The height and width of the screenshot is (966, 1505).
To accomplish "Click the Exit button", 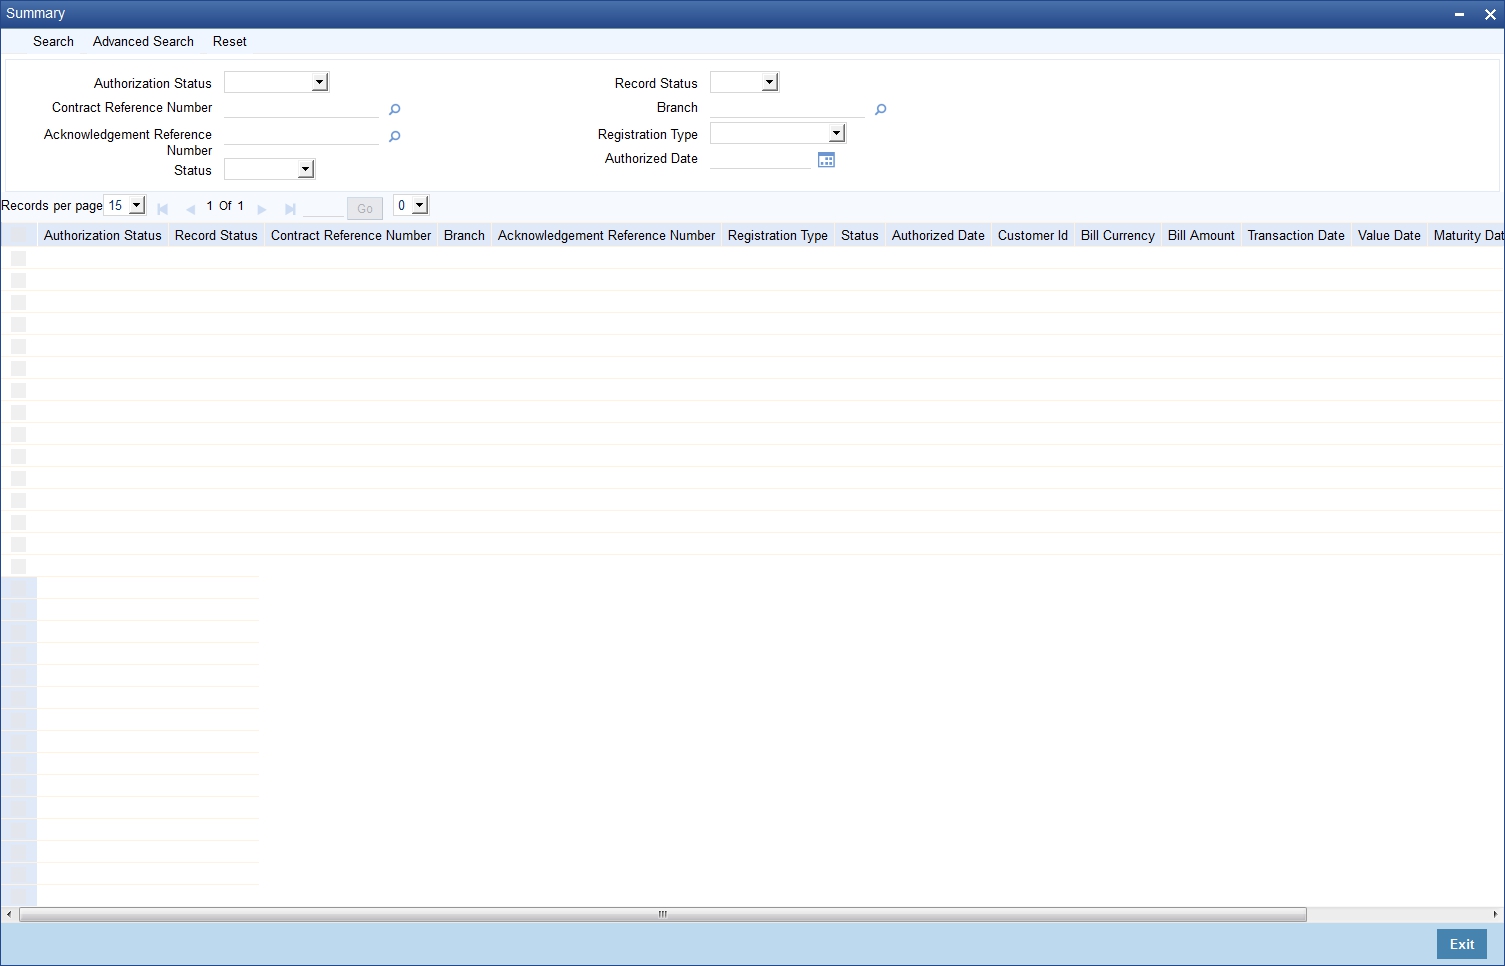I will 1462,944.
